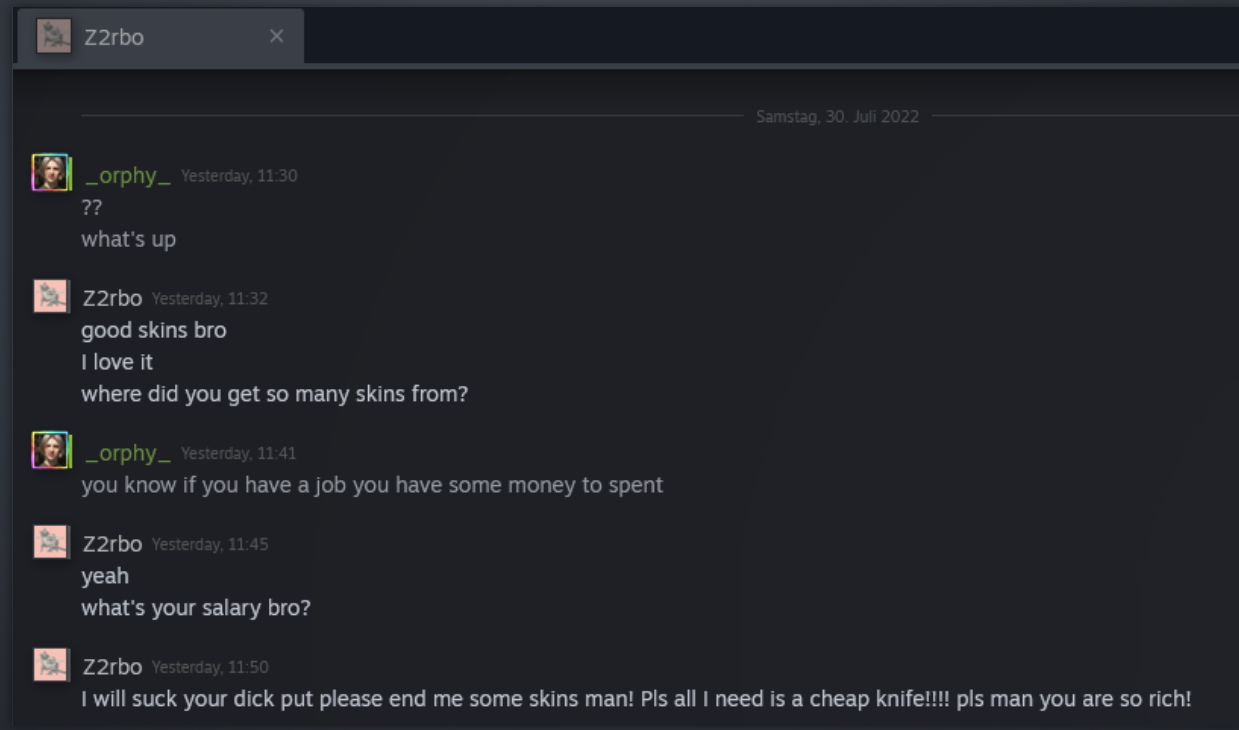
Task: Close the Z2rbo chat tab
Action: coord(277,37)
